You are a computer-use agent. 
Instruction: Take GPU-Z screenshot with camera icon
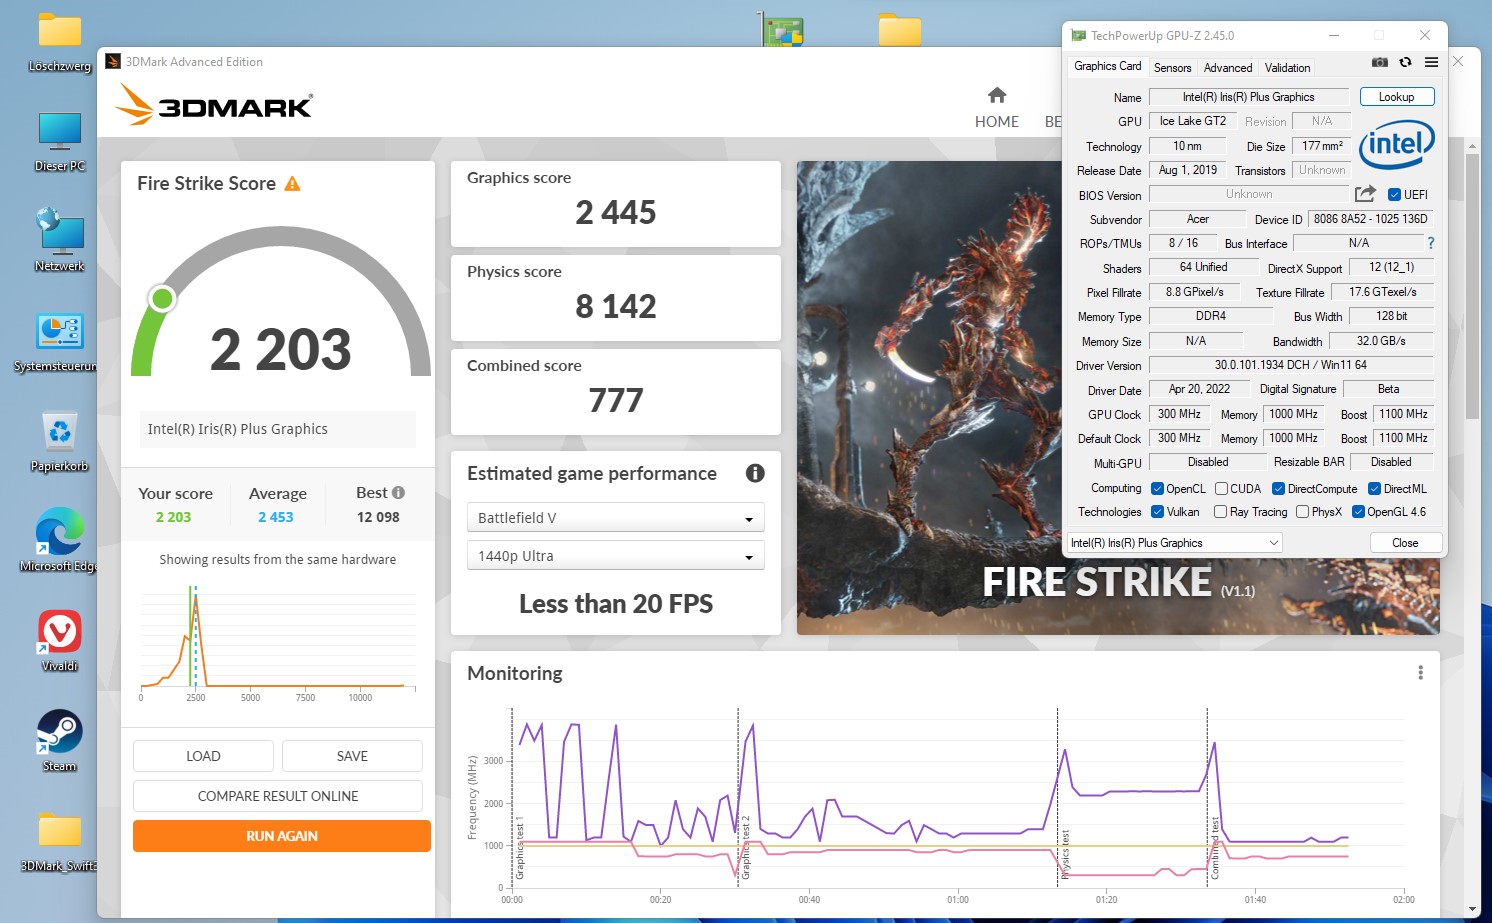pos(1379,62)
